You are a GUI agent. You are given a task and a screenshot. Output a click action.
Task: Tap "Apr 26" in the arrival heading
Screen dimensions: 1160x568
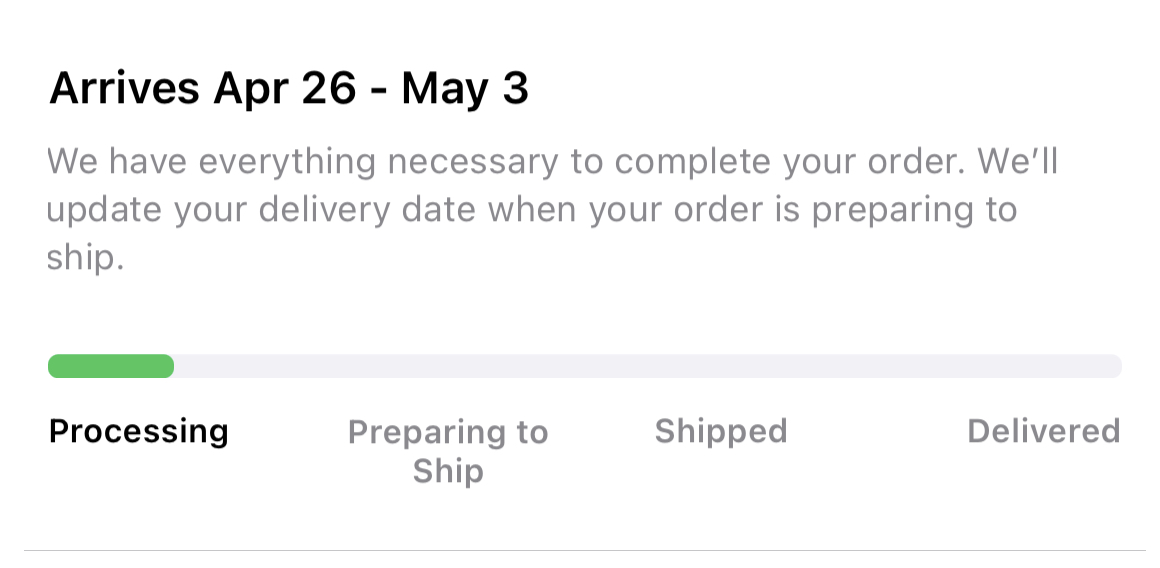(x=285, y=89)
